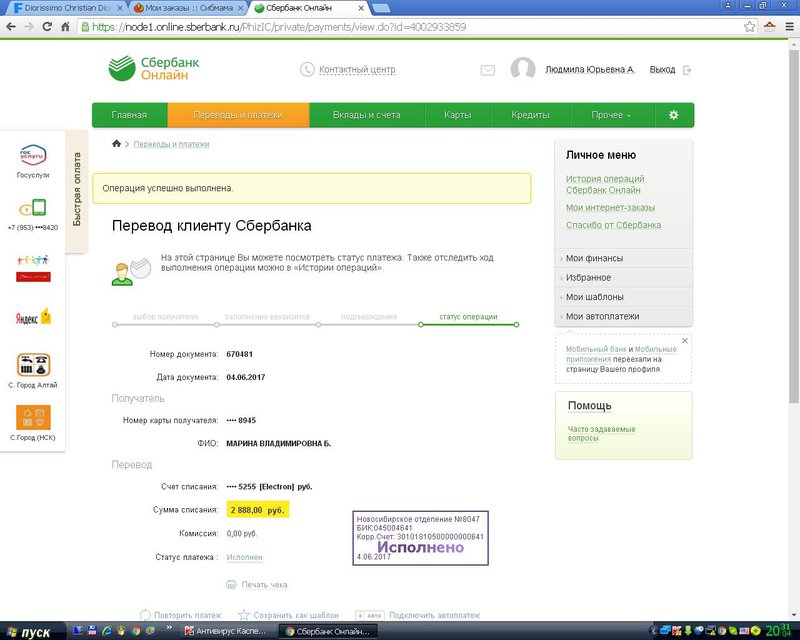Click the logout door icon
800x640 pixels.
(x=687, y=70)
